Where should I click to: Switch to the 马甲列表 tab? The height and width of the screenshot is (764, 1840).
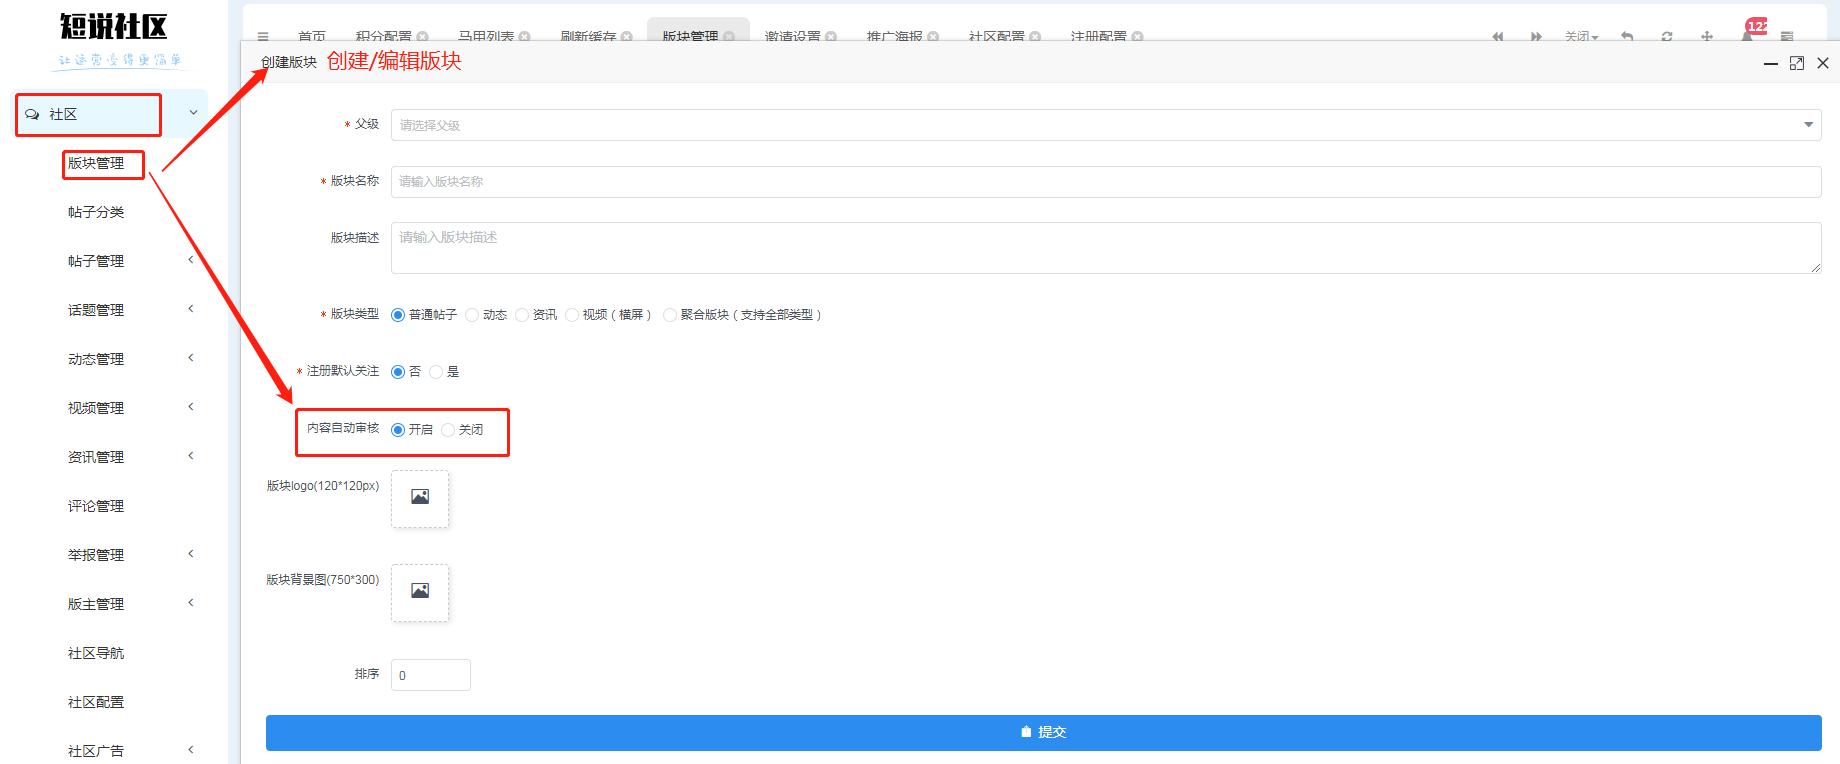[x=485, y=36]
